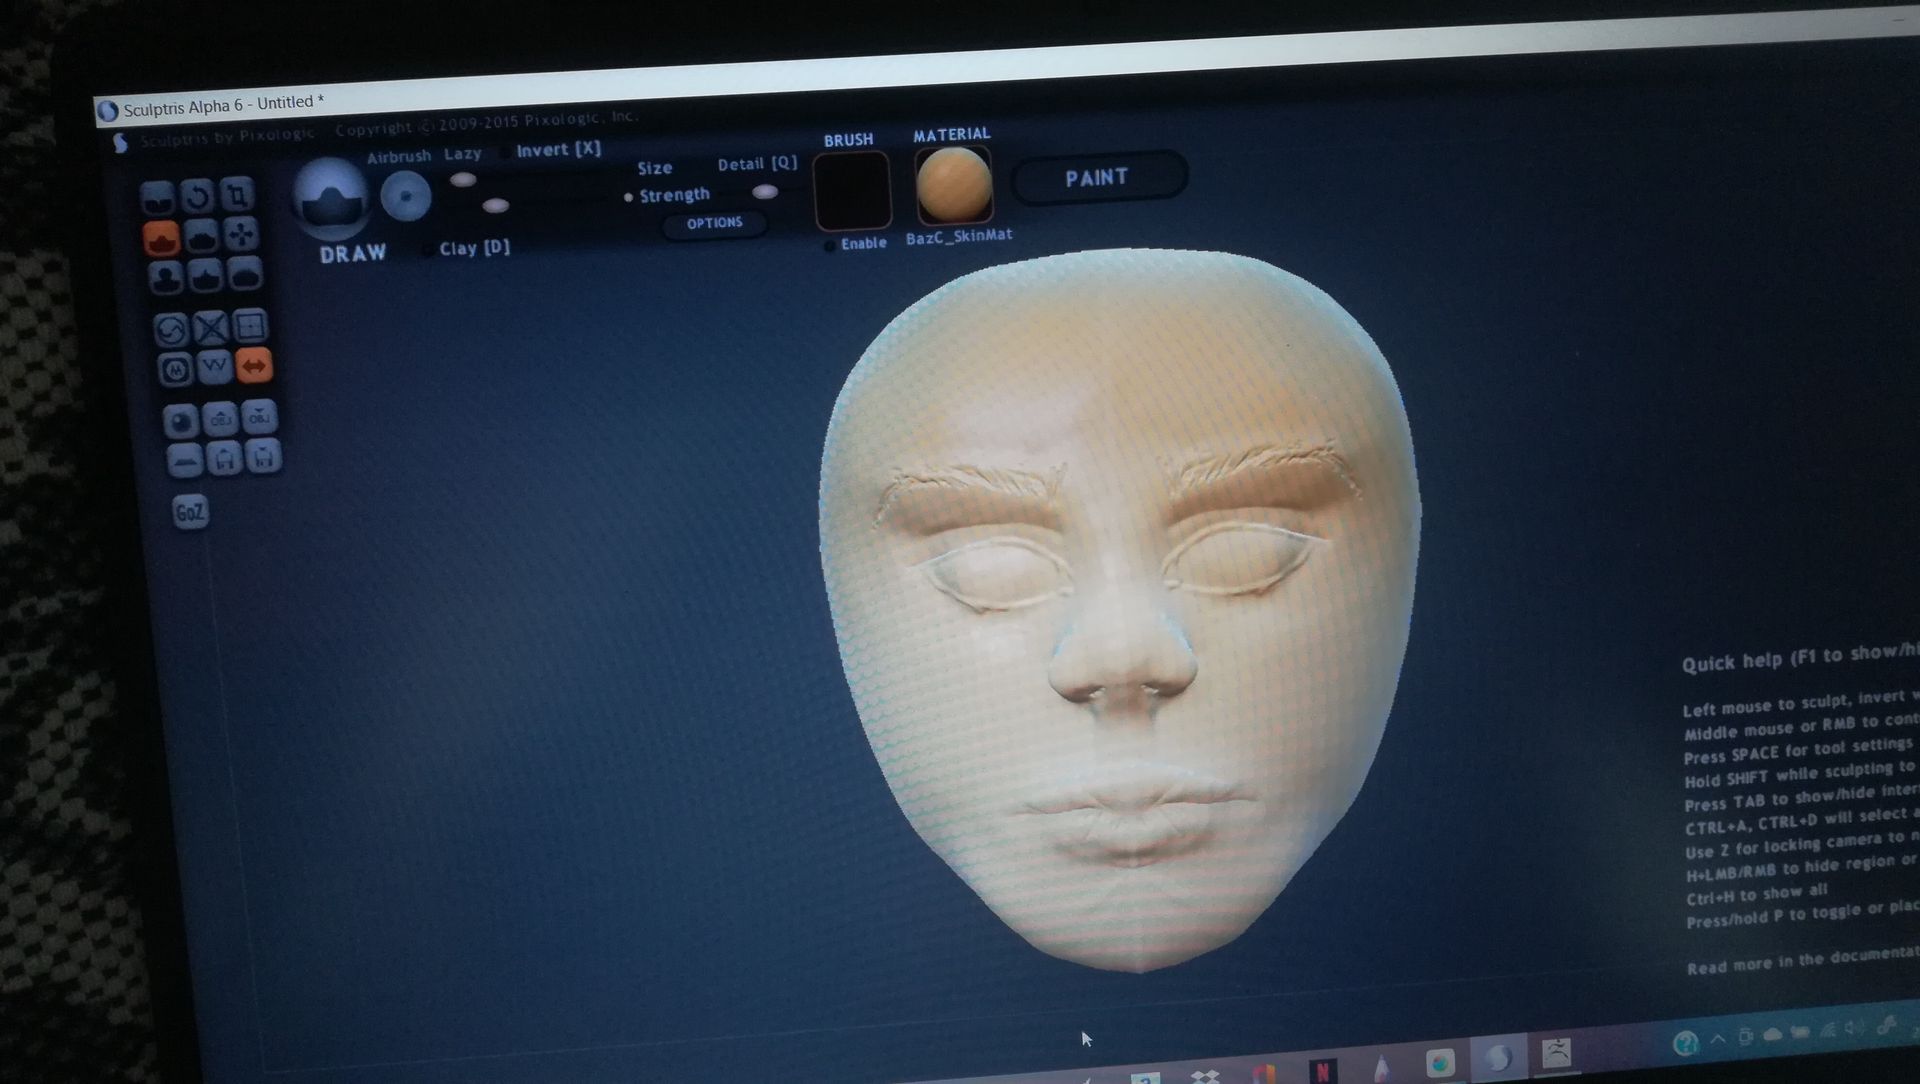
Task: Select the Crease sculpting tool
Action: (158, 198)
